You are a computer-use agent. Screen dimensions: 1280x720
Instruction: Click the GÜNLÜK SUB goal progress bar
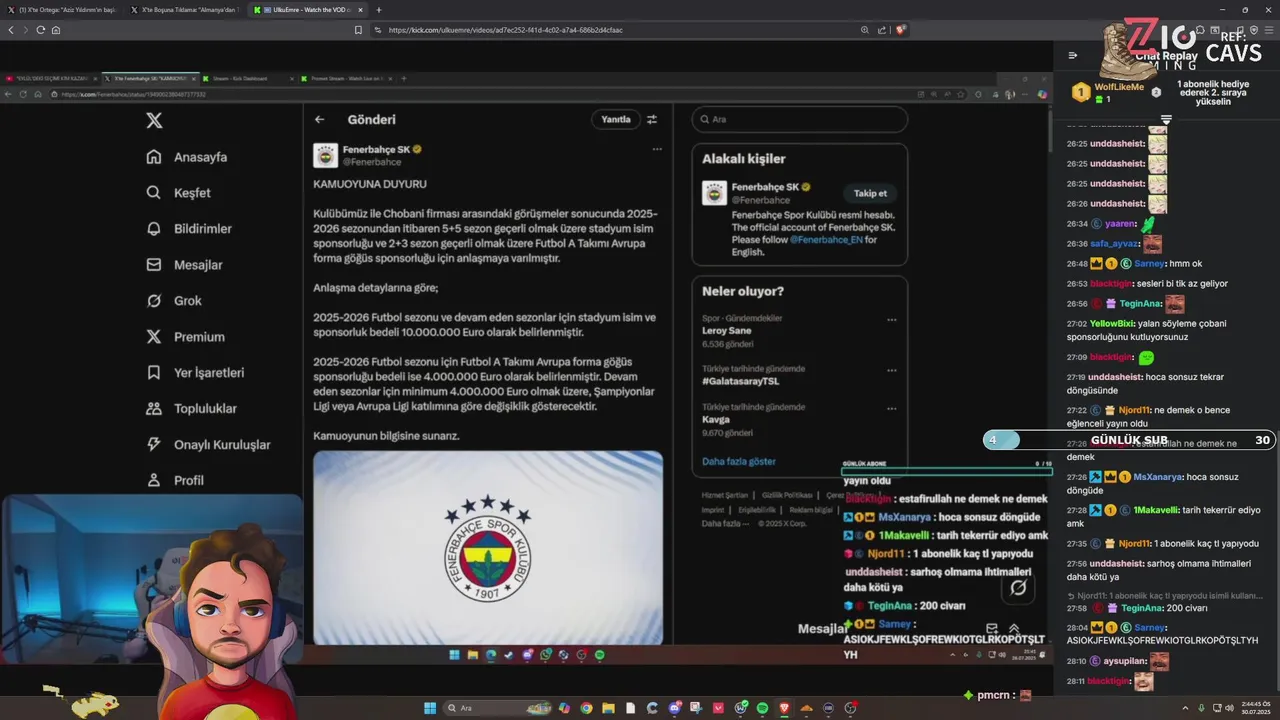pos(1128,440)
